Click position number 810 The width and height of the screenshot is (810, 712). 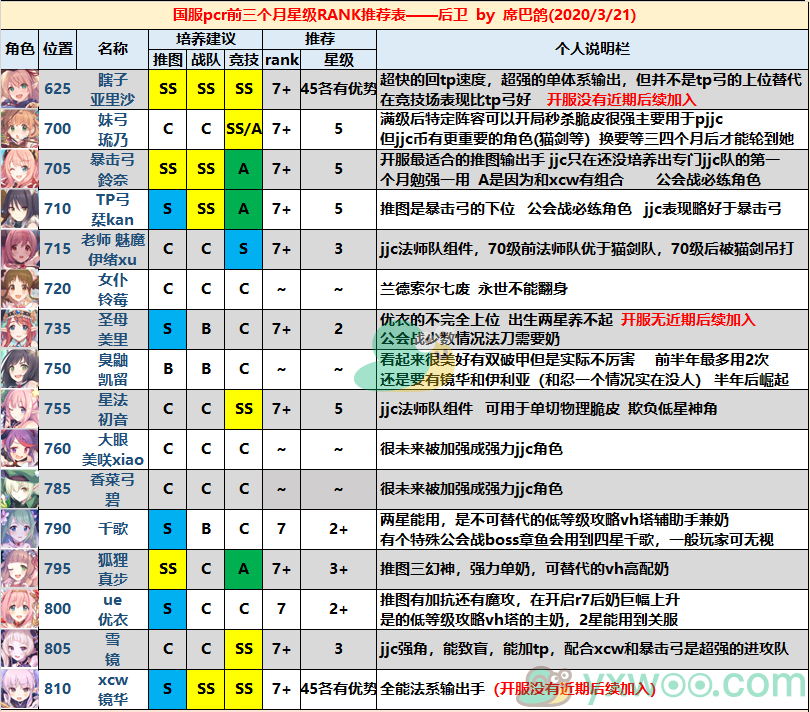[x=57, y=689]
